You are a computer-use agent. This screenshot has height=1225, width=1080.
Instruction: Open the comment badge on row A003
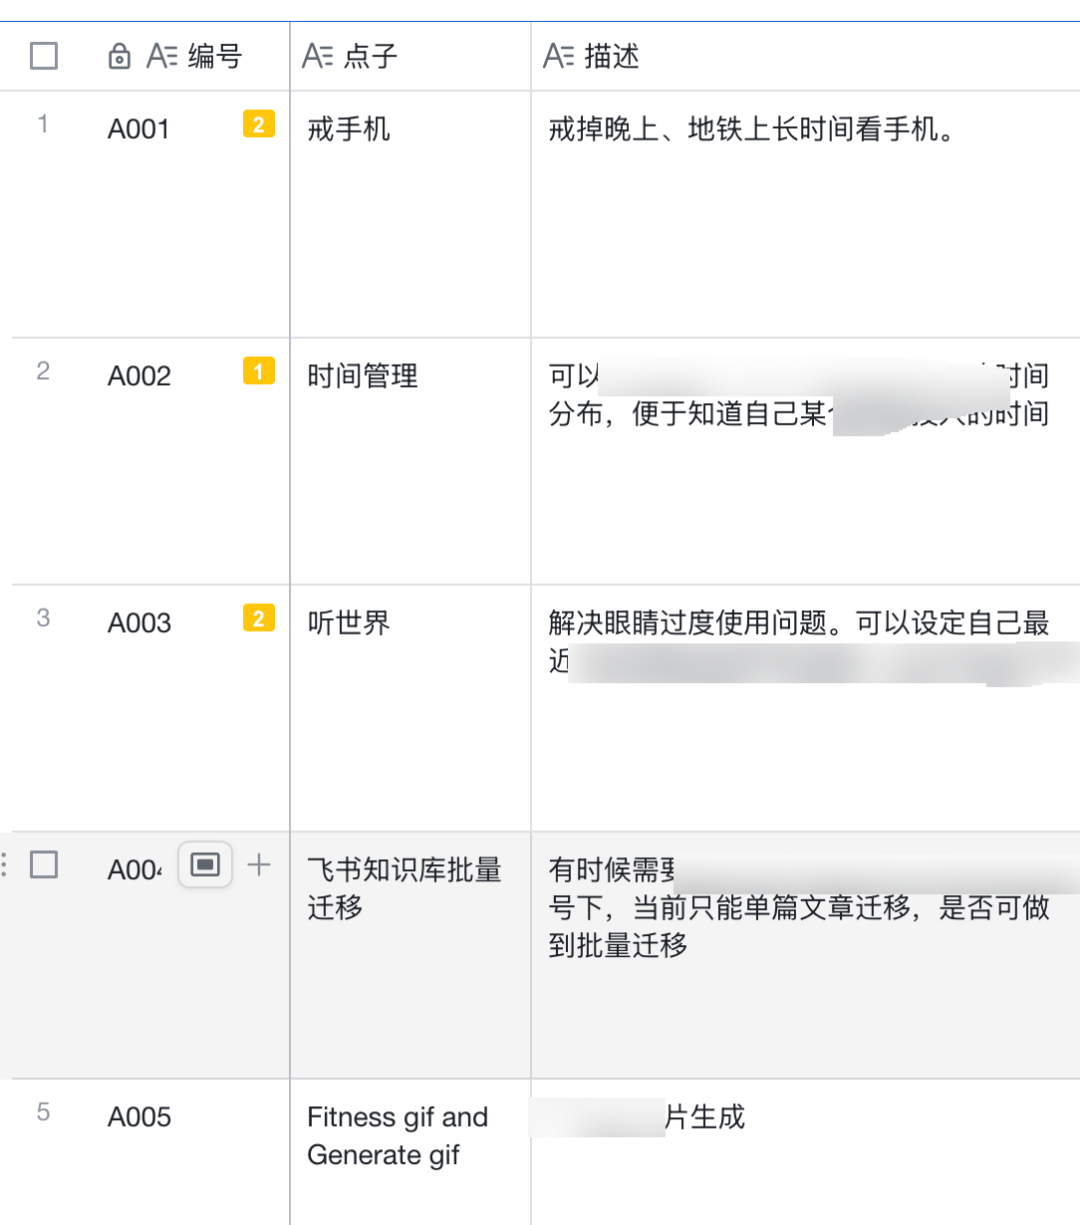(258, 618)
